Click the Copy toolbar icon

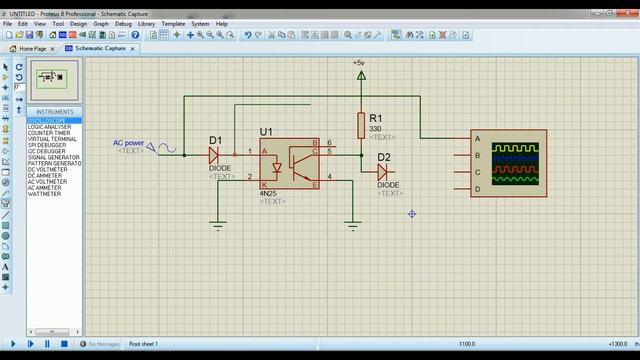tap(282, 35)
